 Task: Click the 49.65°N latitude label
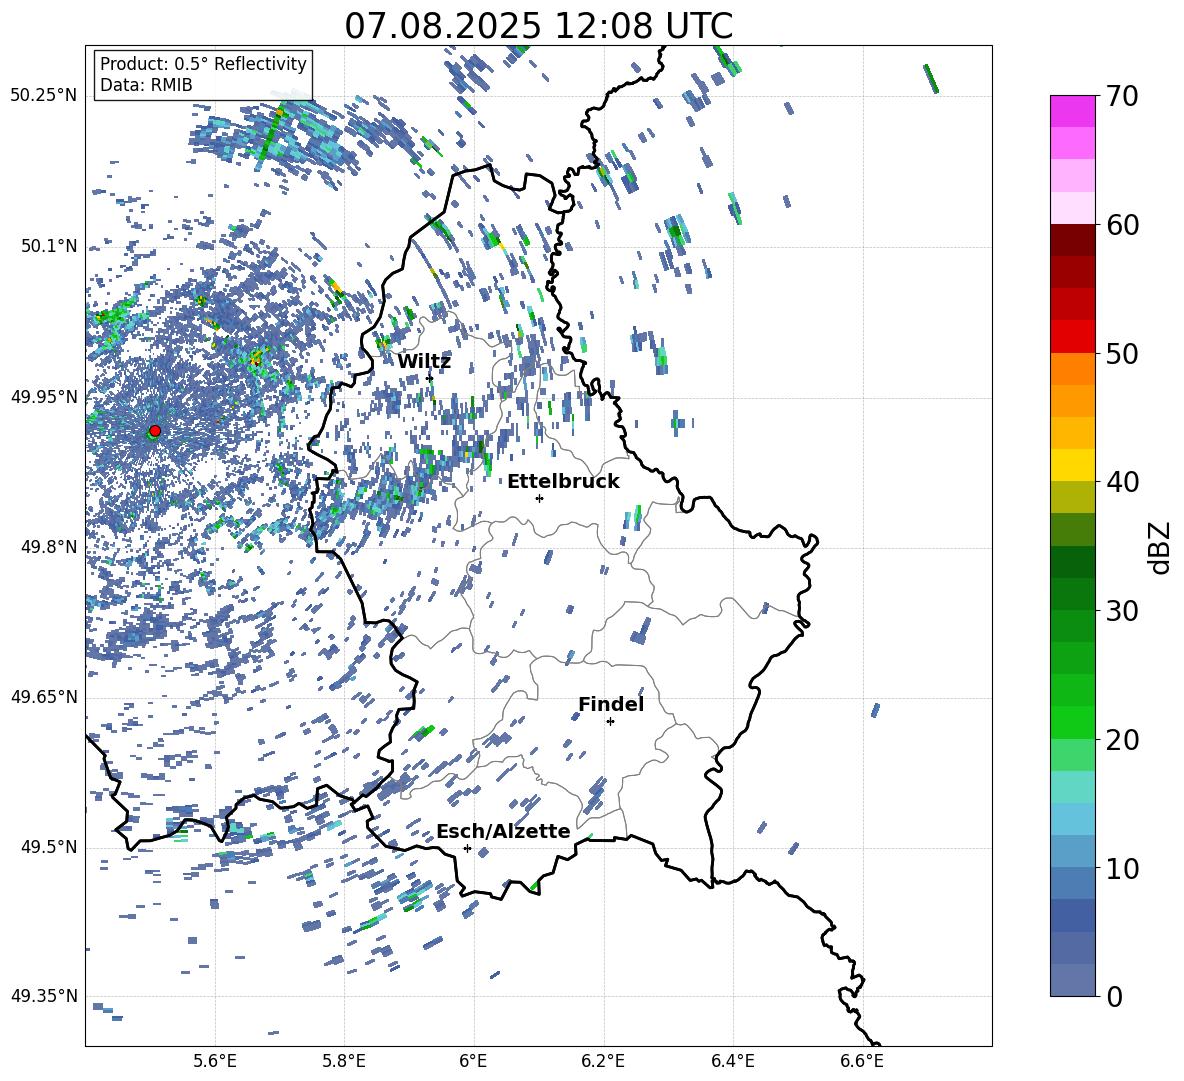(44, 697)
